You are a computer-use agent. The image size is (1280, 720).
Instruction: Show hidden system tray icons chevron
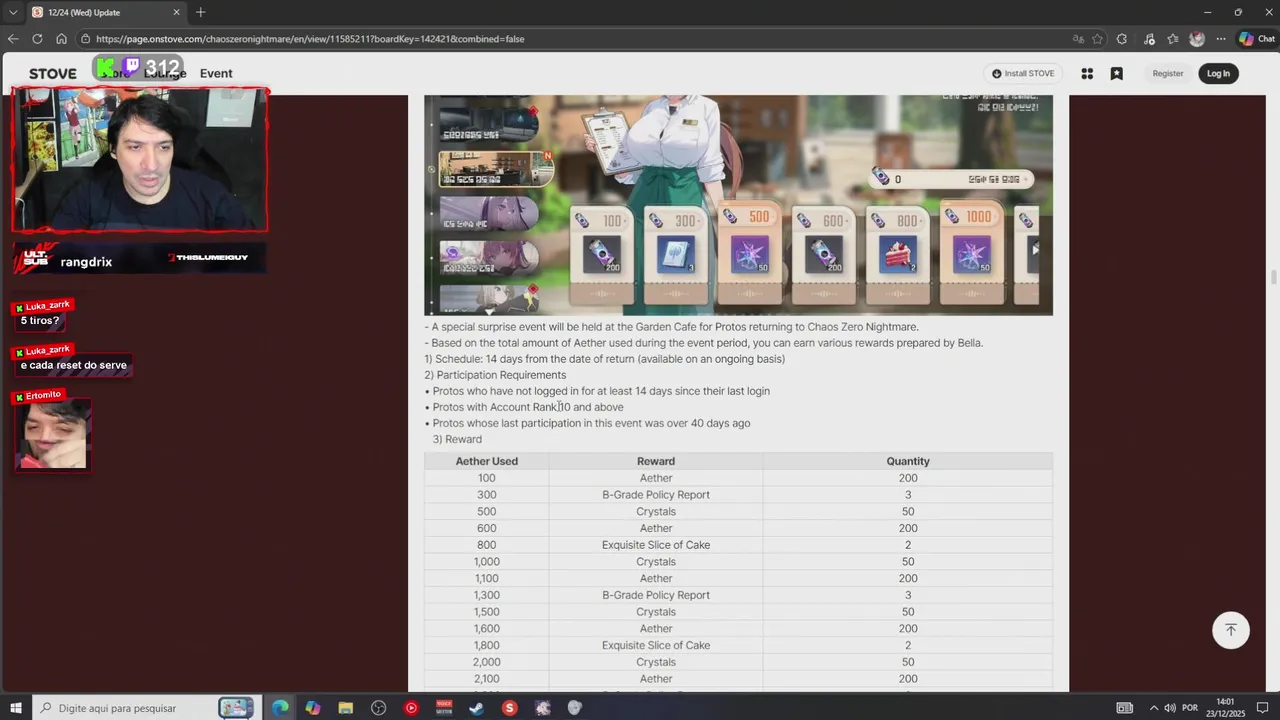pyautogui.click(x=1153, y=708)
